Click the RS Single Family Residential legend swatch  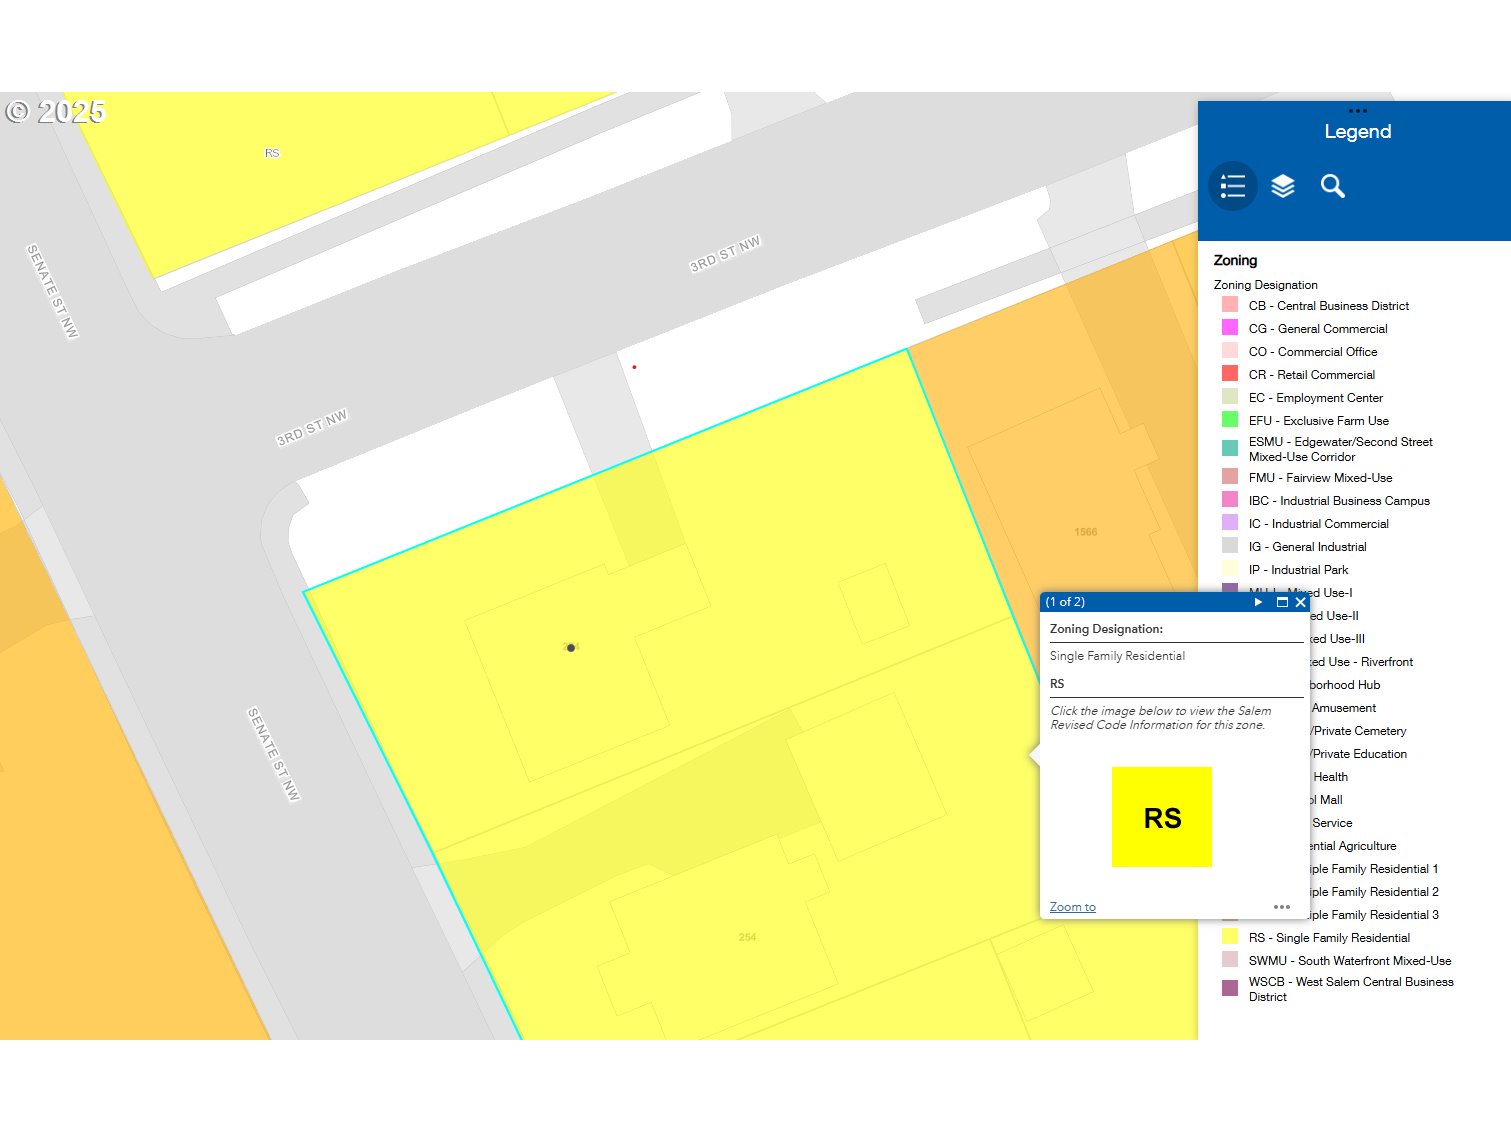1230,937
